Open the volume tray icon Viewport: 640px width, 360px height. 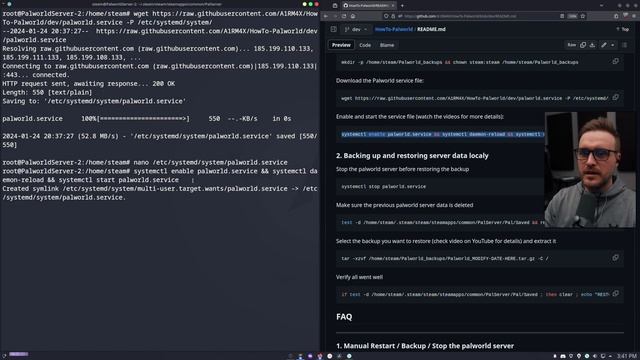point(595,356)
